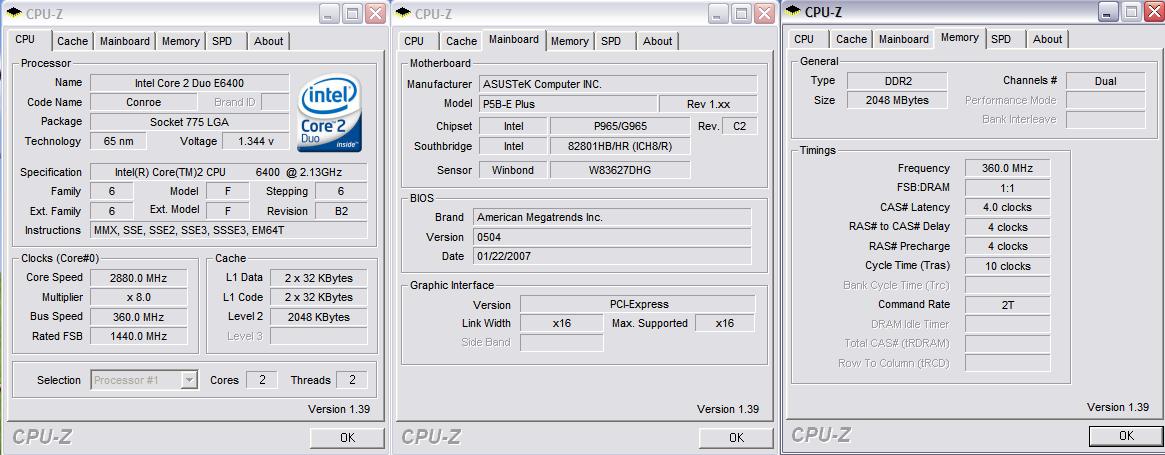Open About tab in left window
Image resolution: width=1165 pixels, height=455 pixels.
click(x=268, y=42)
